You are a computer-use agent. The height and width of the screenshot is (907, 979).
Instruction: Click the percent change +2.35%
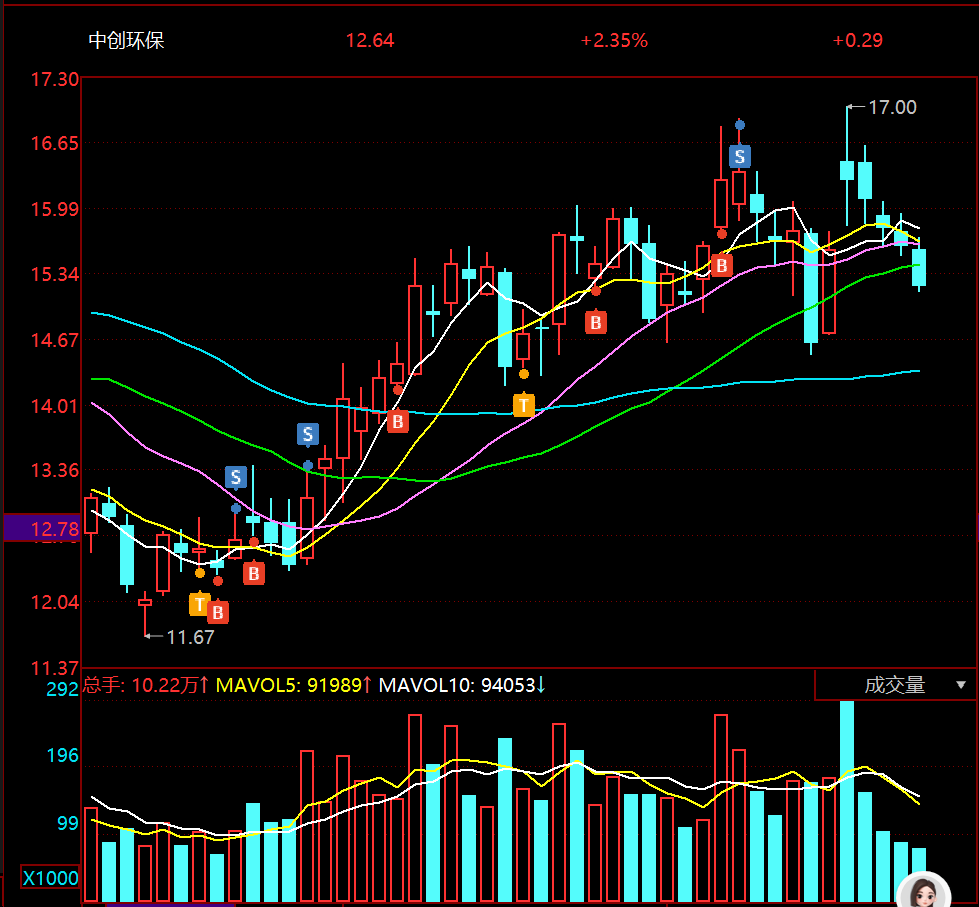pyautogui.click(x=614, y=41)
